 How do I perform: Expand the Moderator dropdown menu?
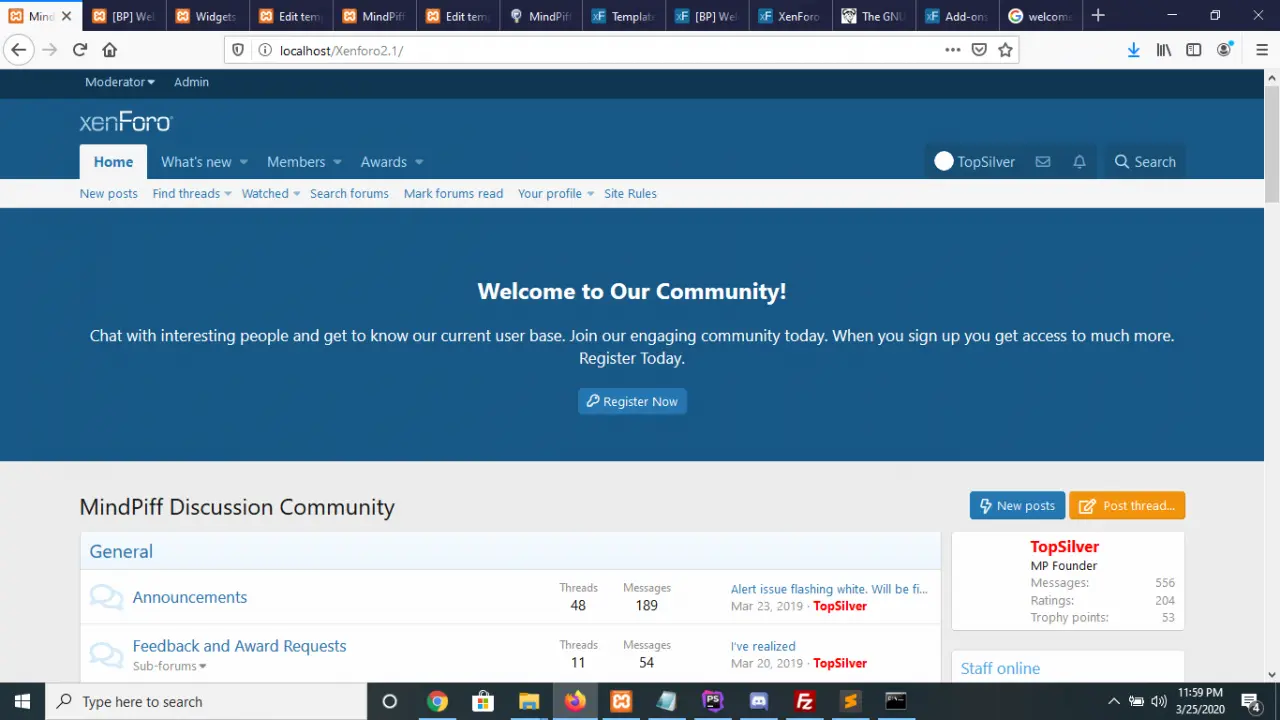tap(120, 82)
